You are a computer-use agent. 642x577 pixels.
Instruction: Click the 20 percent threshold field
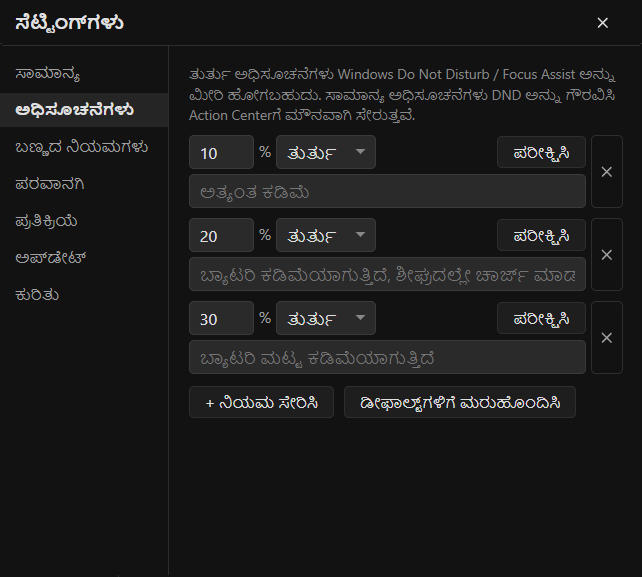(222, 235)
